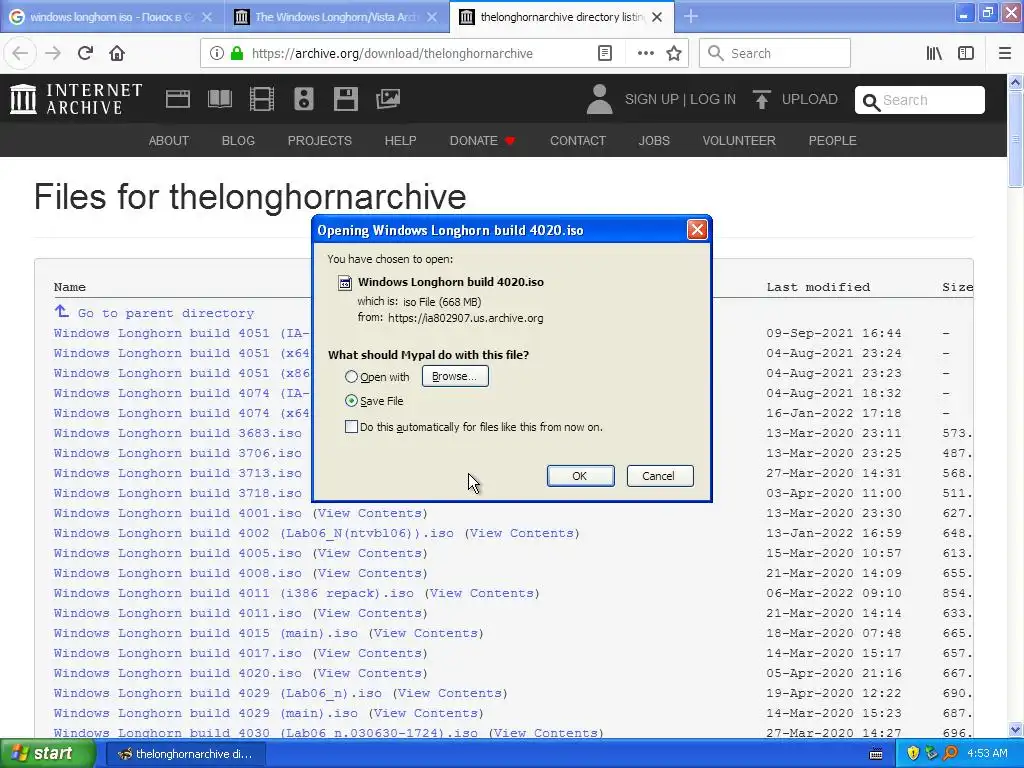Click the browser Search field
Screen dimensions: 1024x768
(775, 53)
